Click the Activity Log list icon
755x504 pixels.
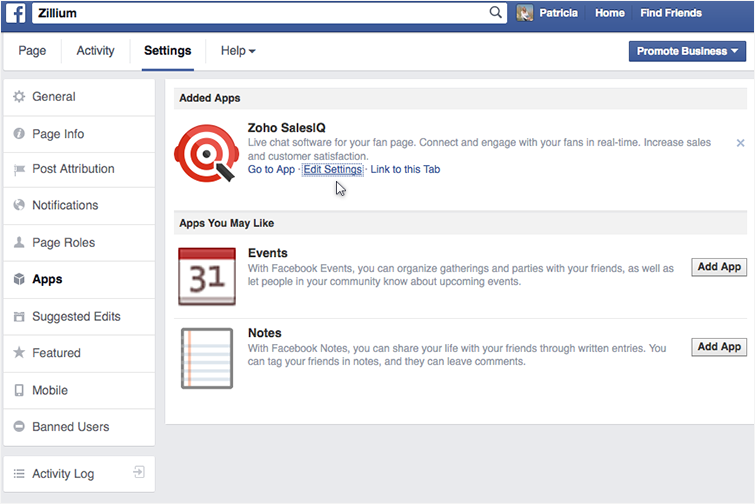click(x=19, y=474)
